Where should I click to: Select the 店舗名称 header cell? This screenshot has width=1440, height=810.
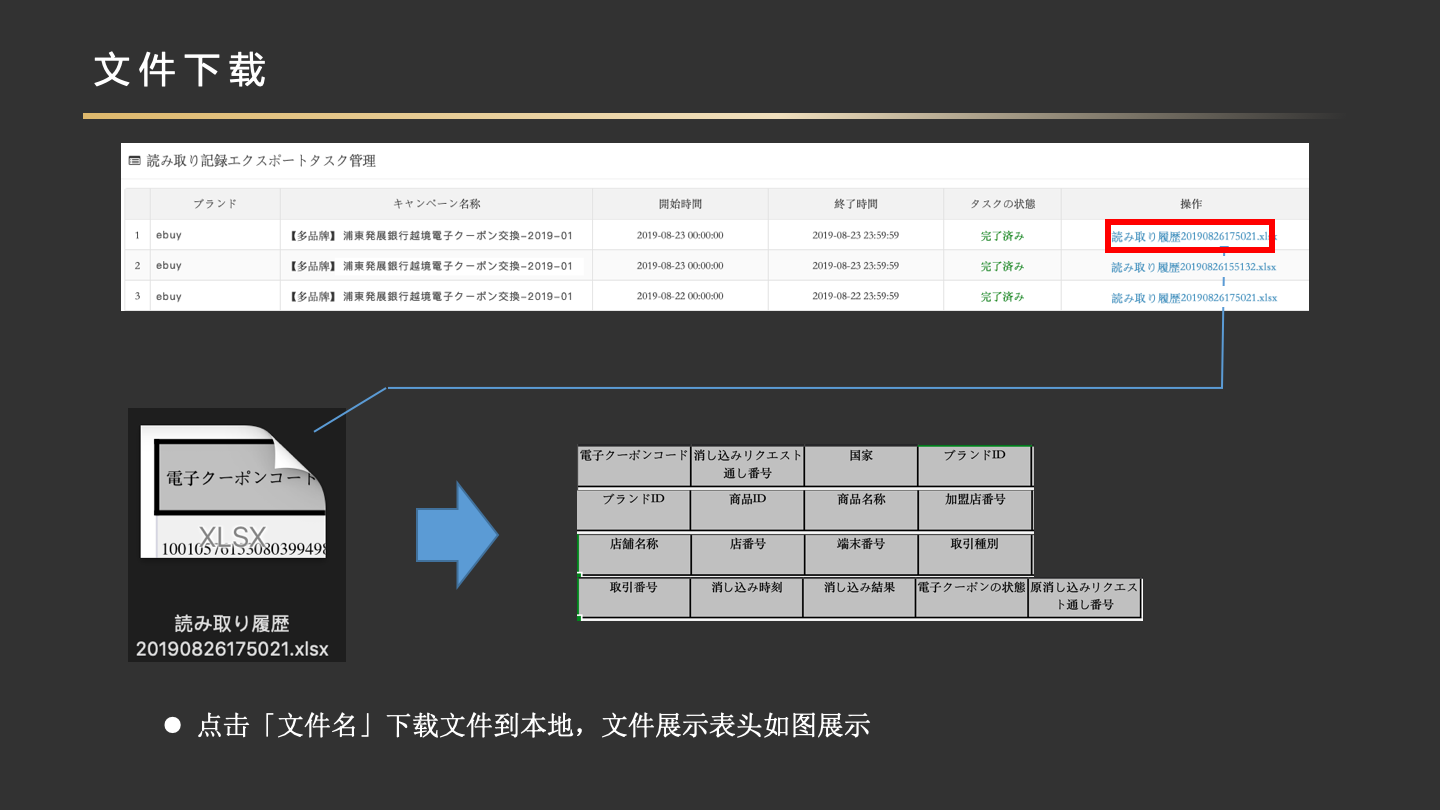634,554
